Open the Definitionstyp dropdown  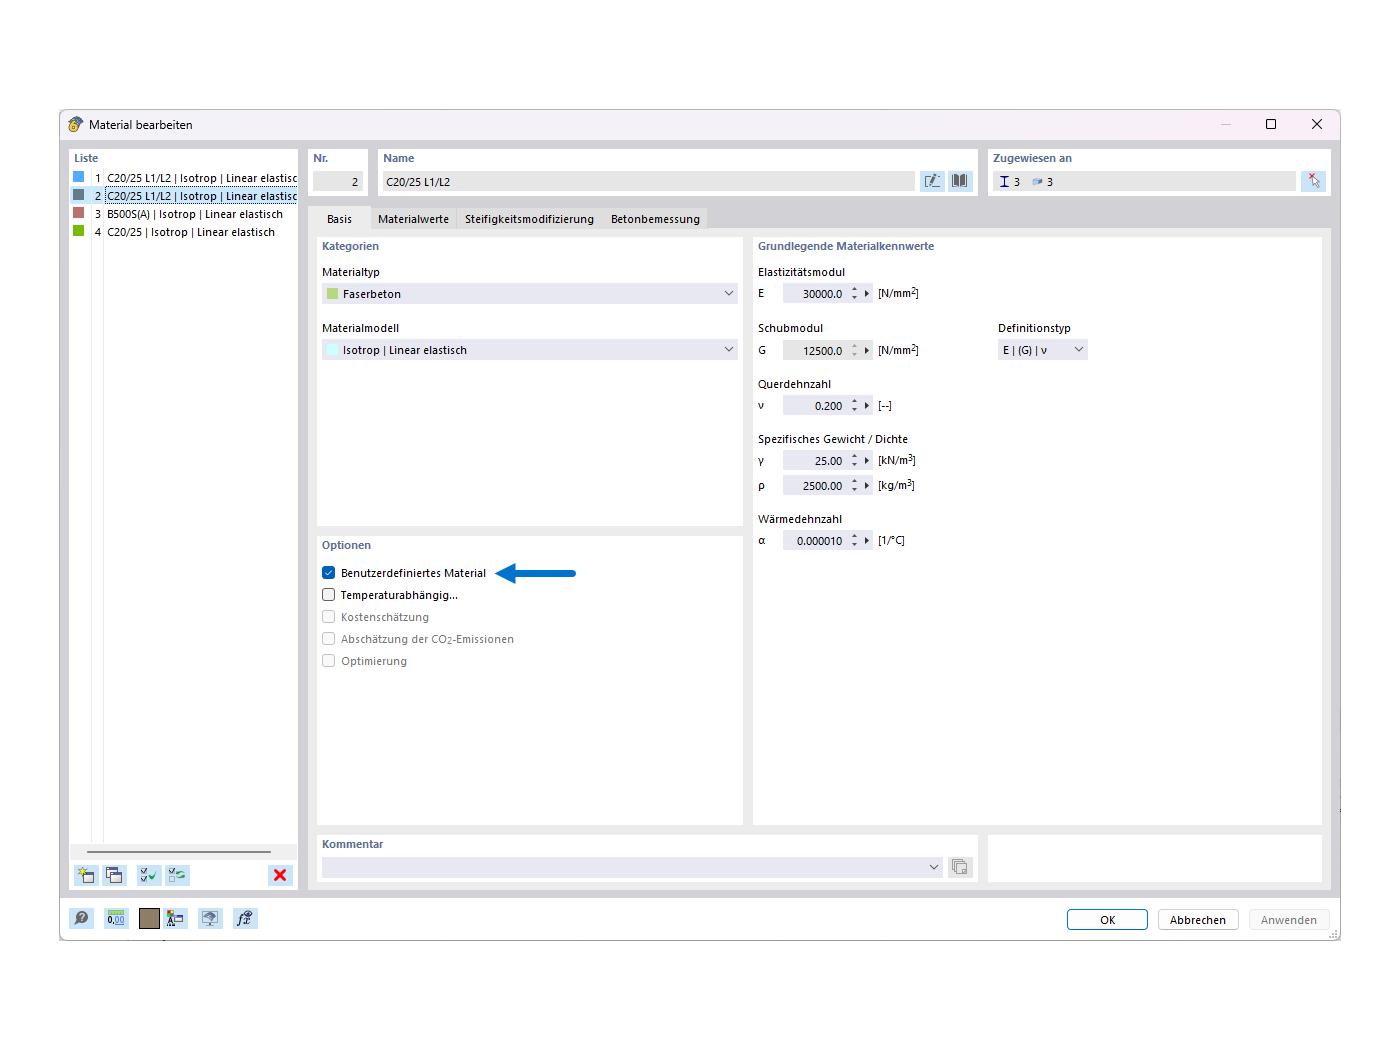(1078, 349)
